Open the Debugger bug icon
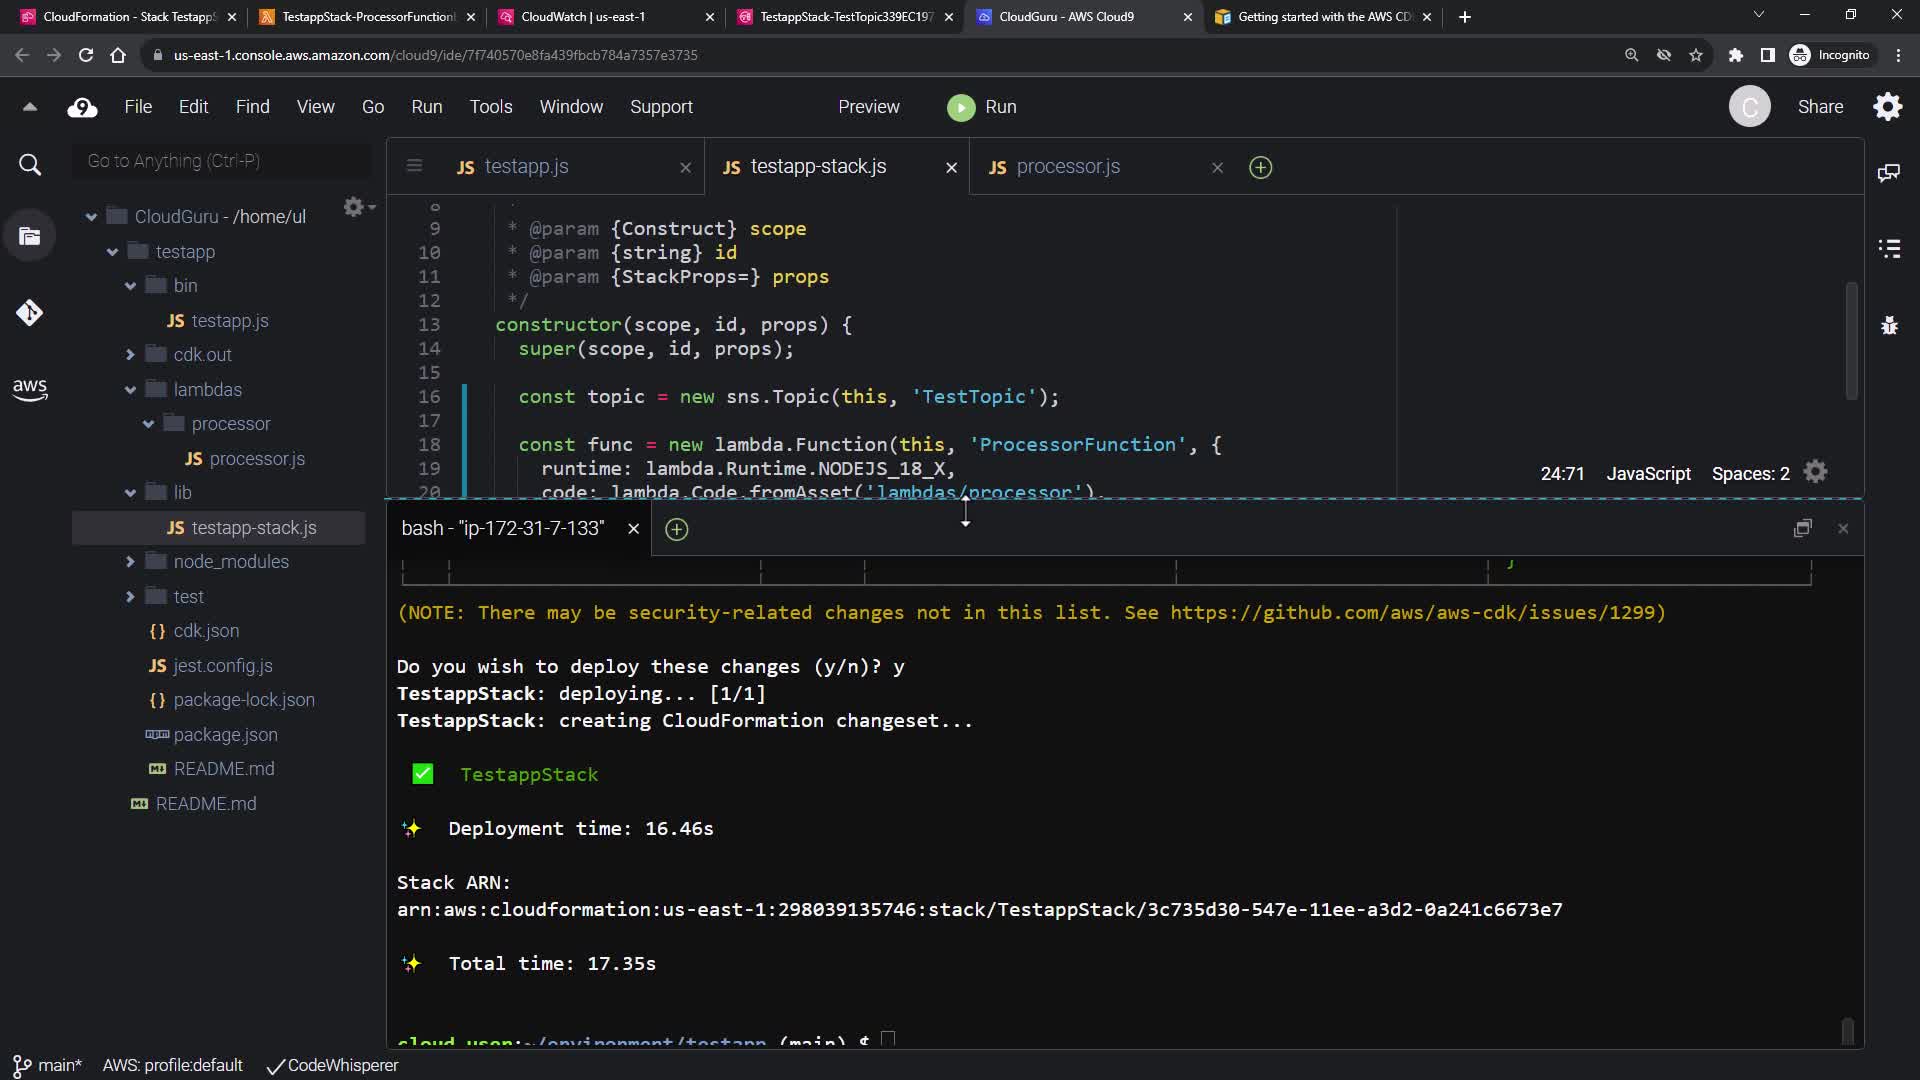Viewport: 1920px width, 1080px height. tap(1889, 326)
